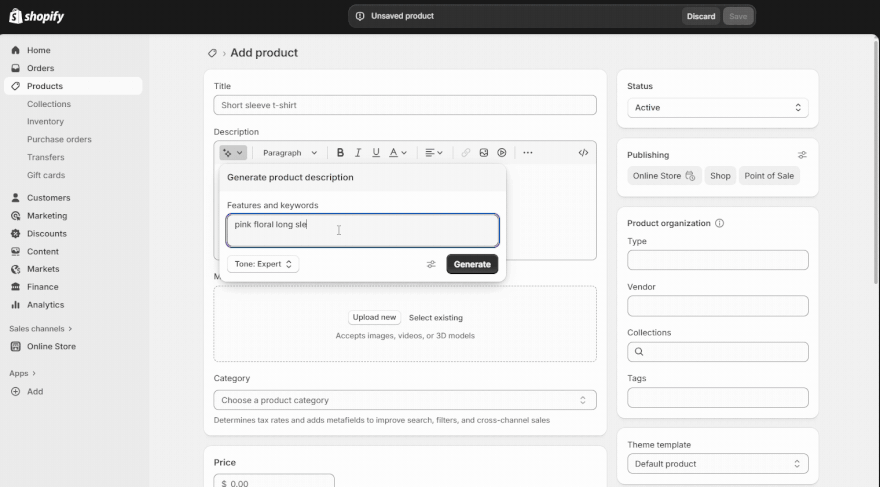Click the Shop publishing chip
The image size is (880, 487).
pyautogui.click(x=720, y=176)
